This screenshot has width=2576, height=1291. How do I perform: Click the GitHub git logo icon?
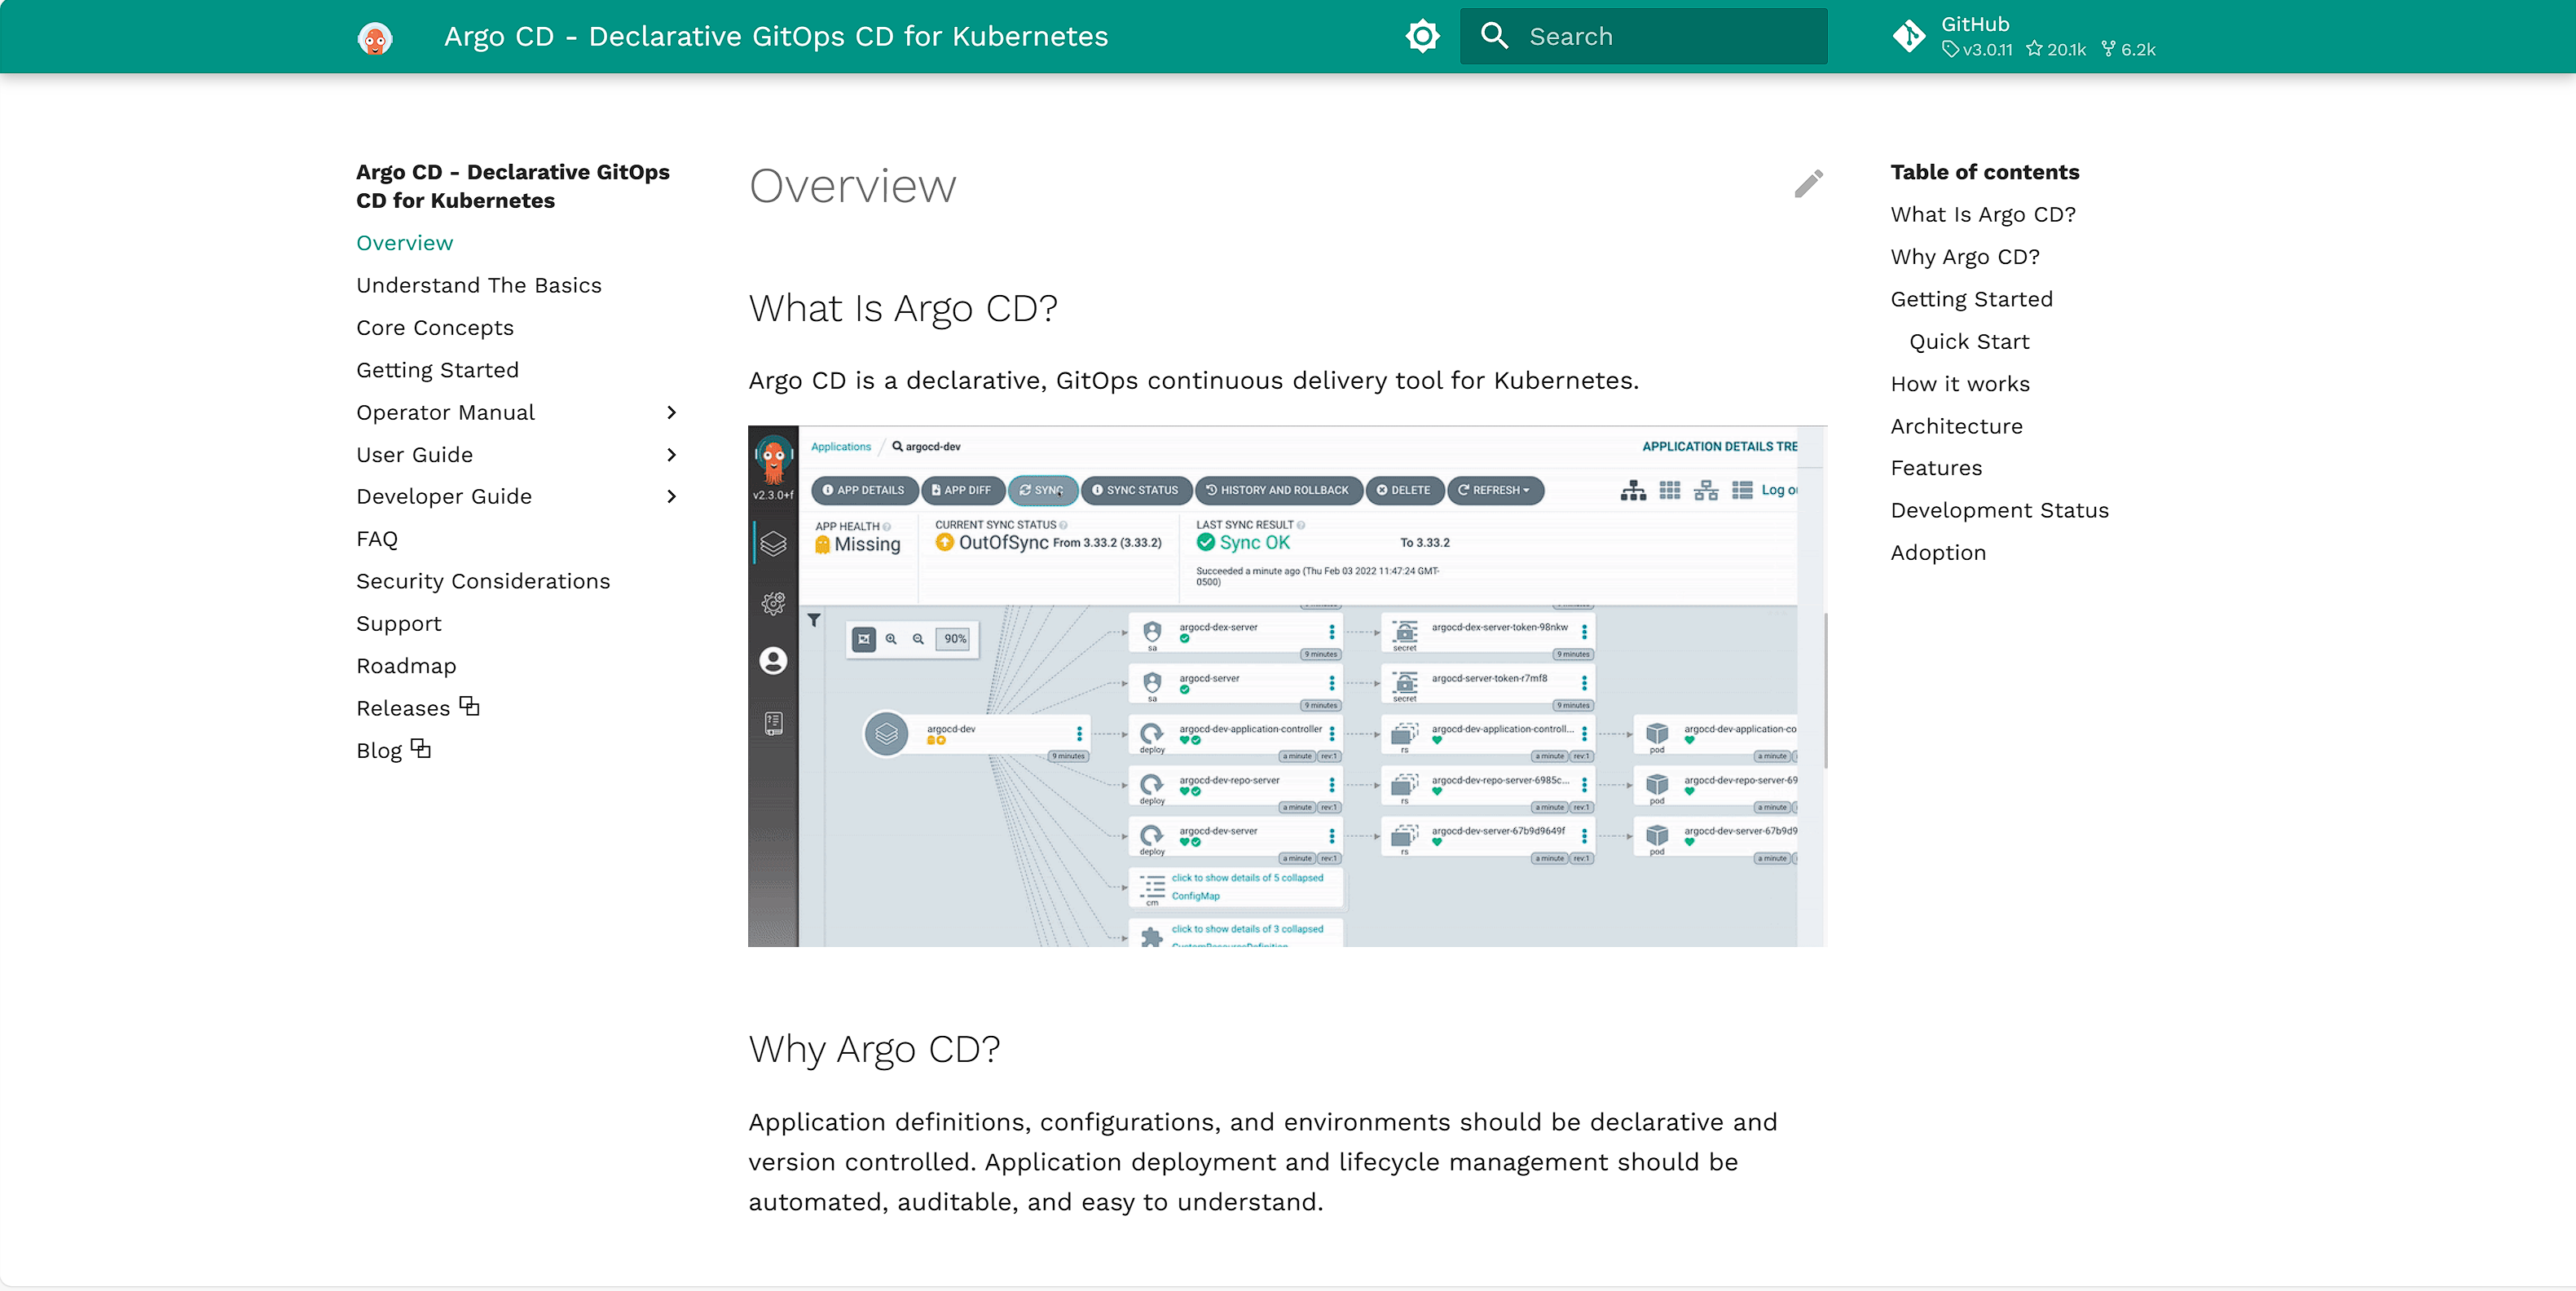tap(1909, 36)
